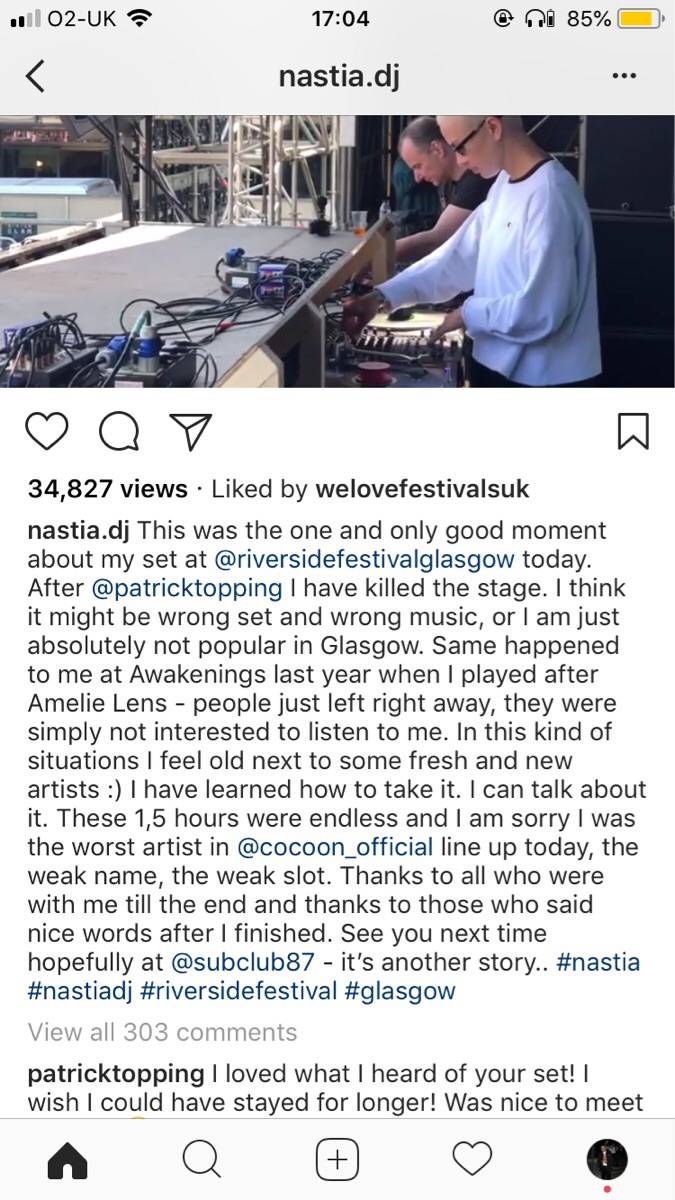Expand View all 303 comments
The height and width of the screenshot is (1200, 675).
click(162, 1032)
